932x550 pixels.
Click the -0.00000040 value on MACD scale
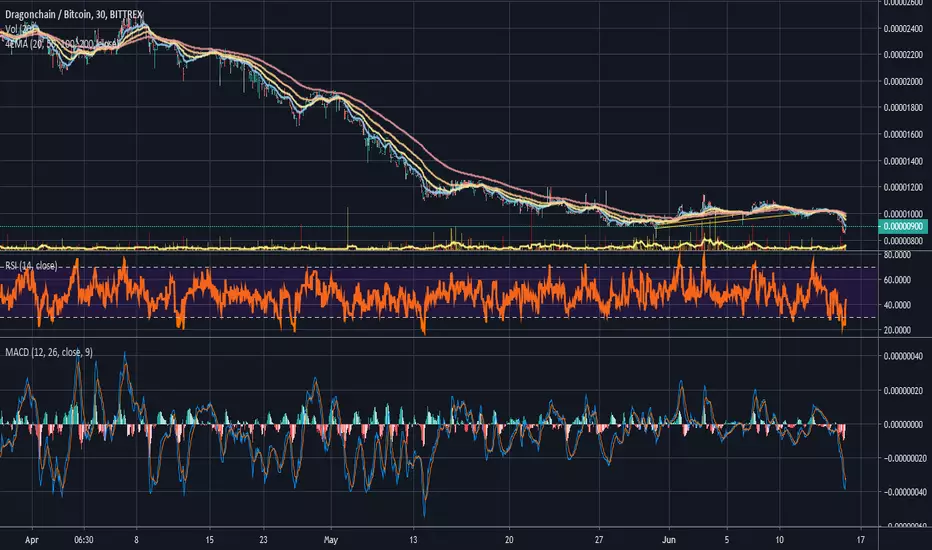tap(901, 492)
